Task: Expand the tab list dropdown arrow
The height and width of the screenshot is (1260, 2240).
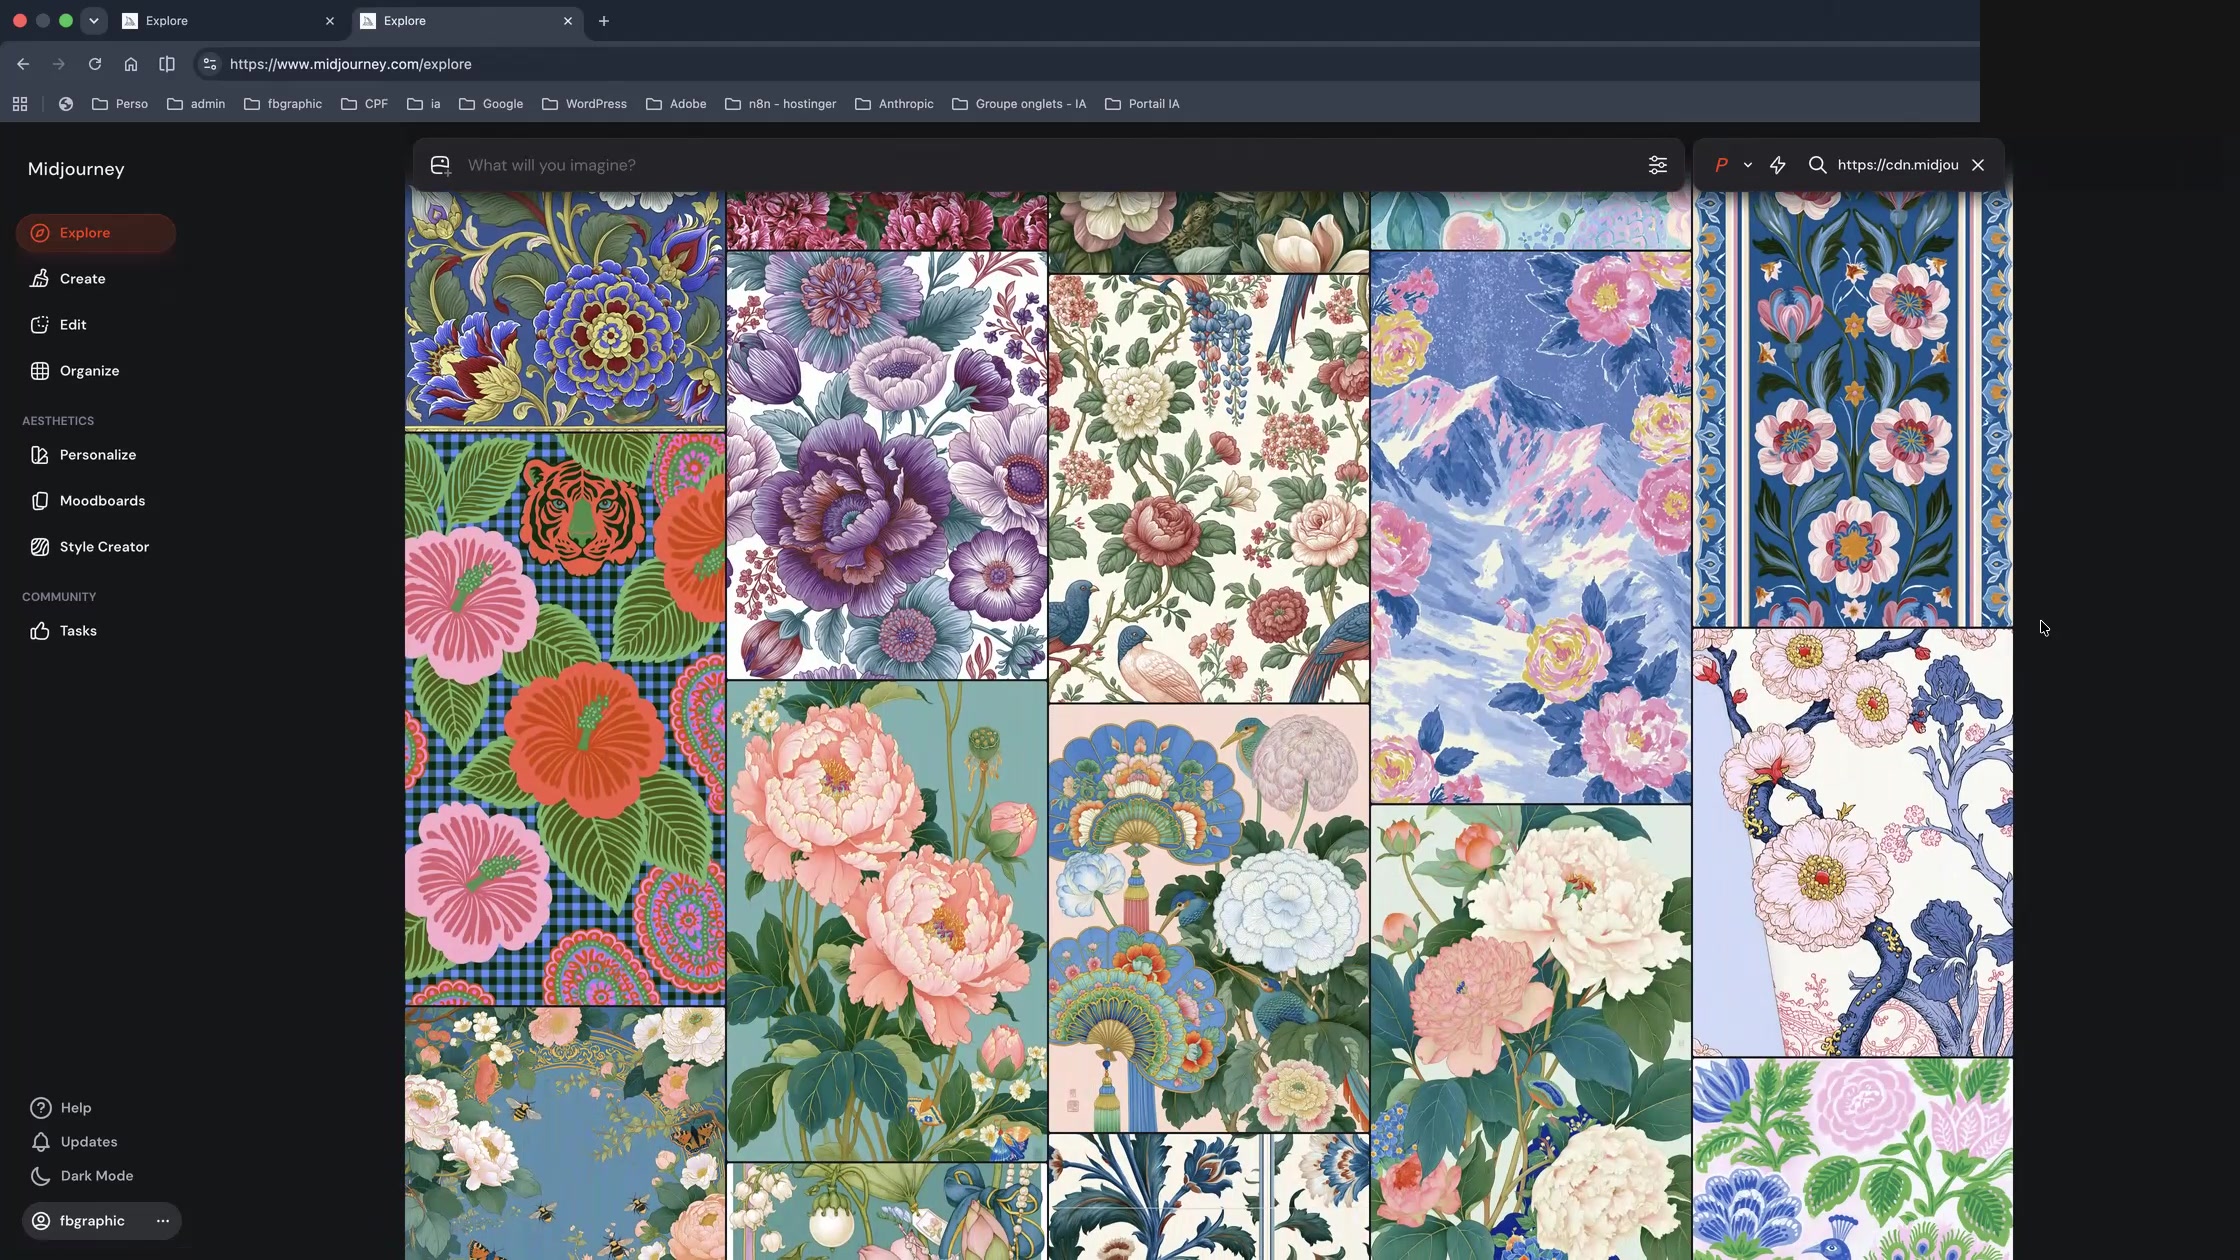Action: [93, 21]
